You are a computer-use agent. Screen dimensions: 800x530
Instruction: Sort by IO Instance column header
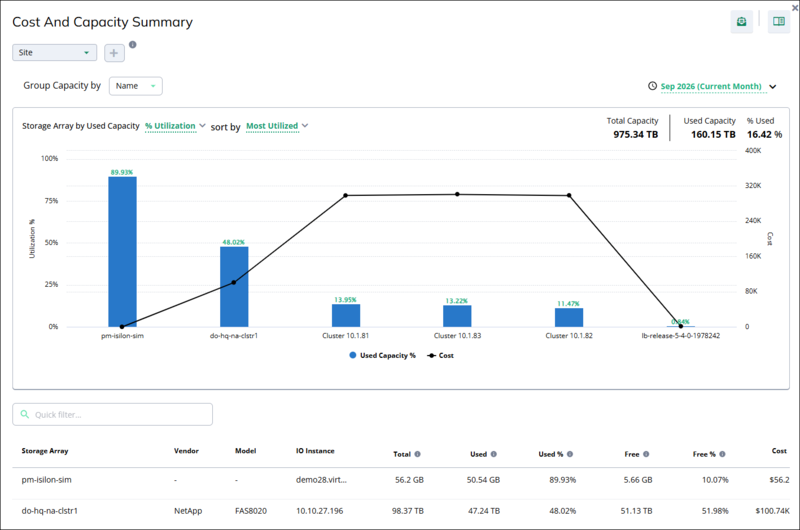[315, 451]
